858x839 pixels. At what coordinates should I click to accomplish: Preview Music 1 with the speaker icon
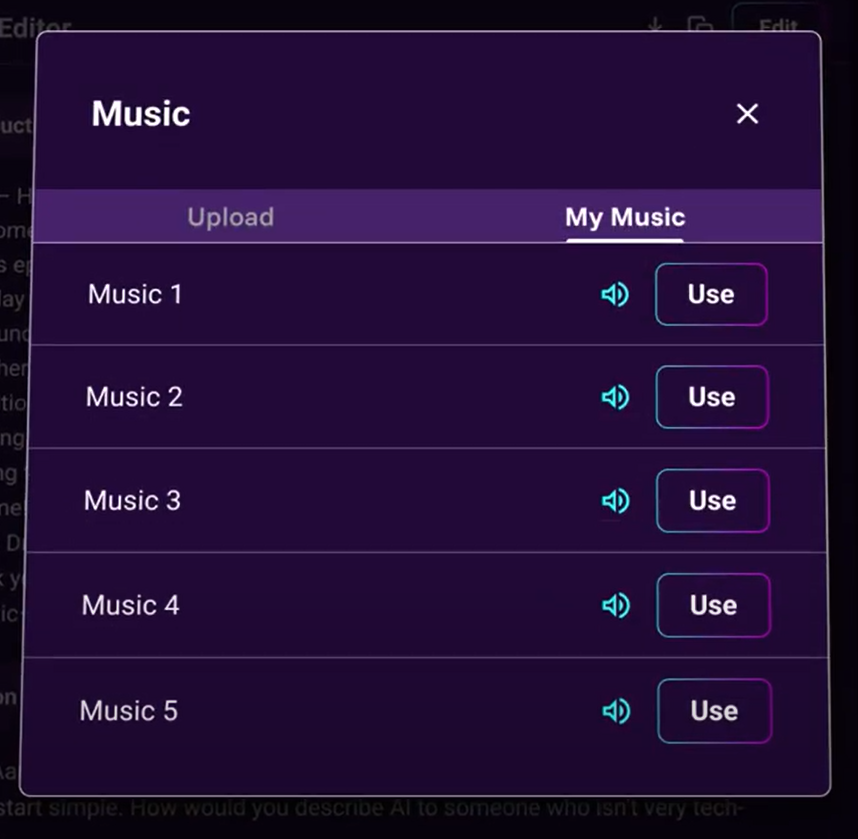pos(615,294)
